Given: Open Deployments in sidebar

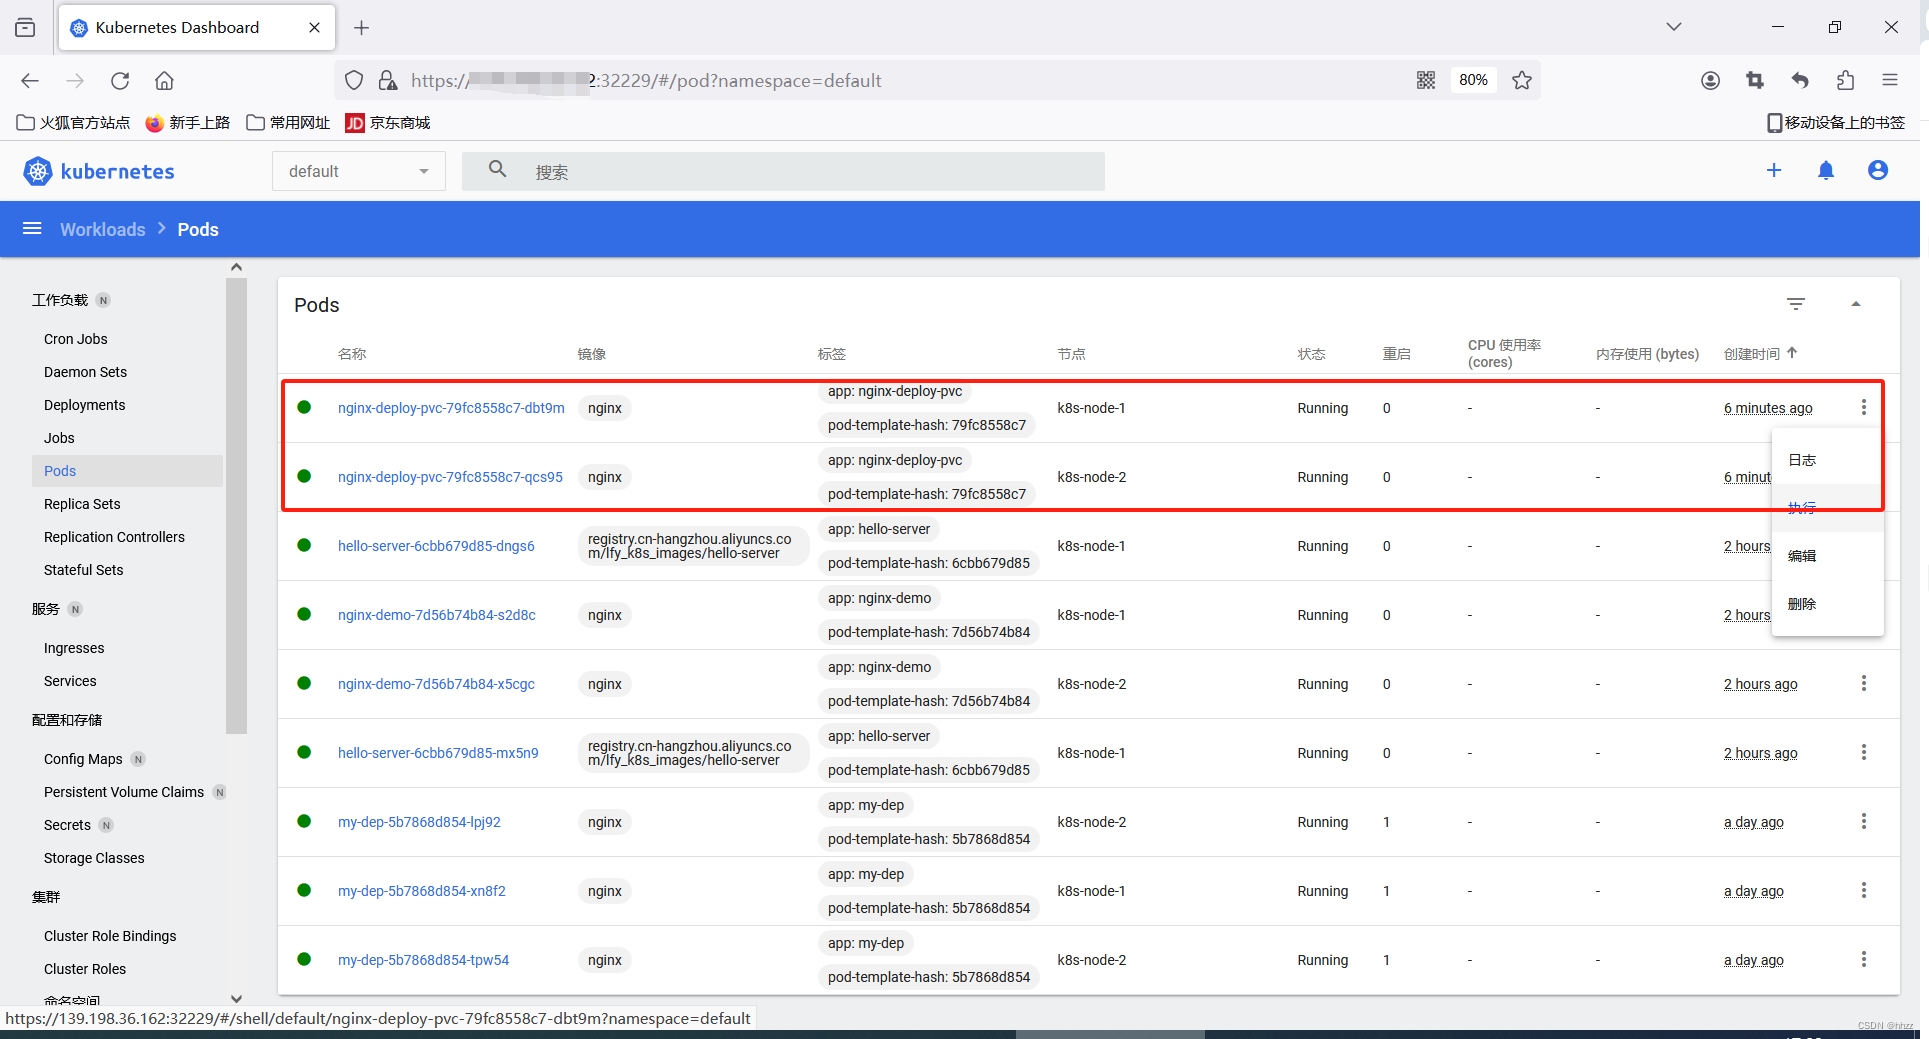Looking at the screenshot, I should [85, 405].
